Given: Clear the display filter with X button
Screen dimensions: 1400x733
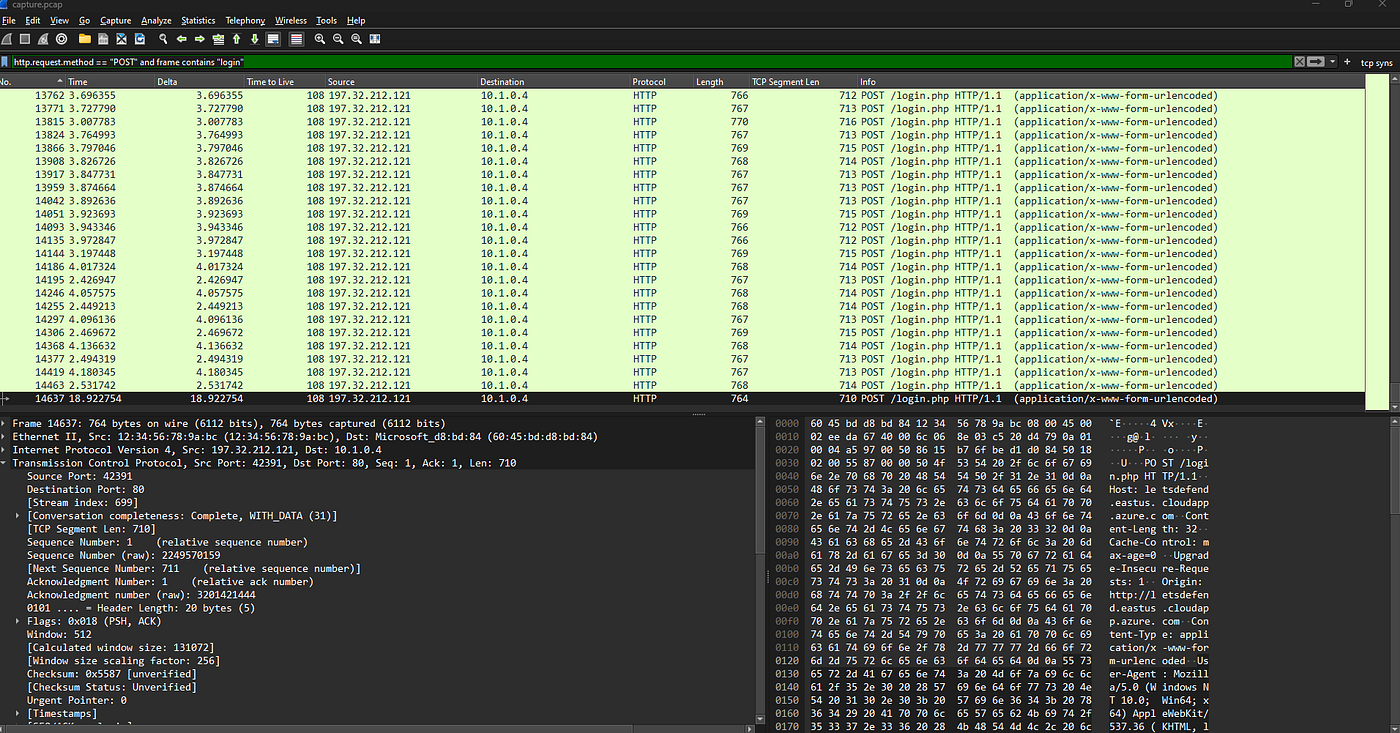Looking at the screenshot, I should coord(1299,62).
